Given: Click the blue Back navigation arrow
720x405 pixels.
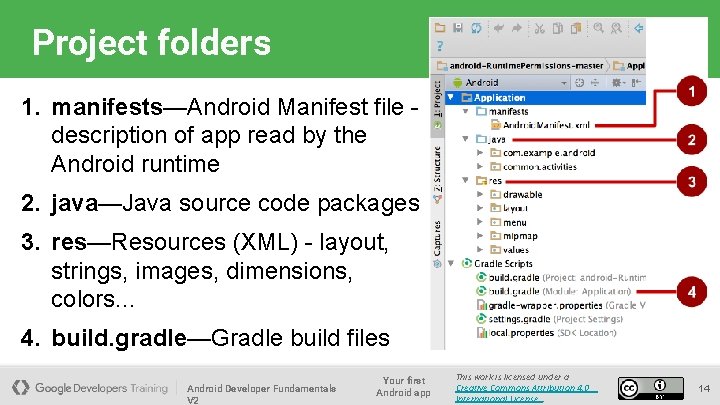Looking at the screenshot, I should [638, 28].
